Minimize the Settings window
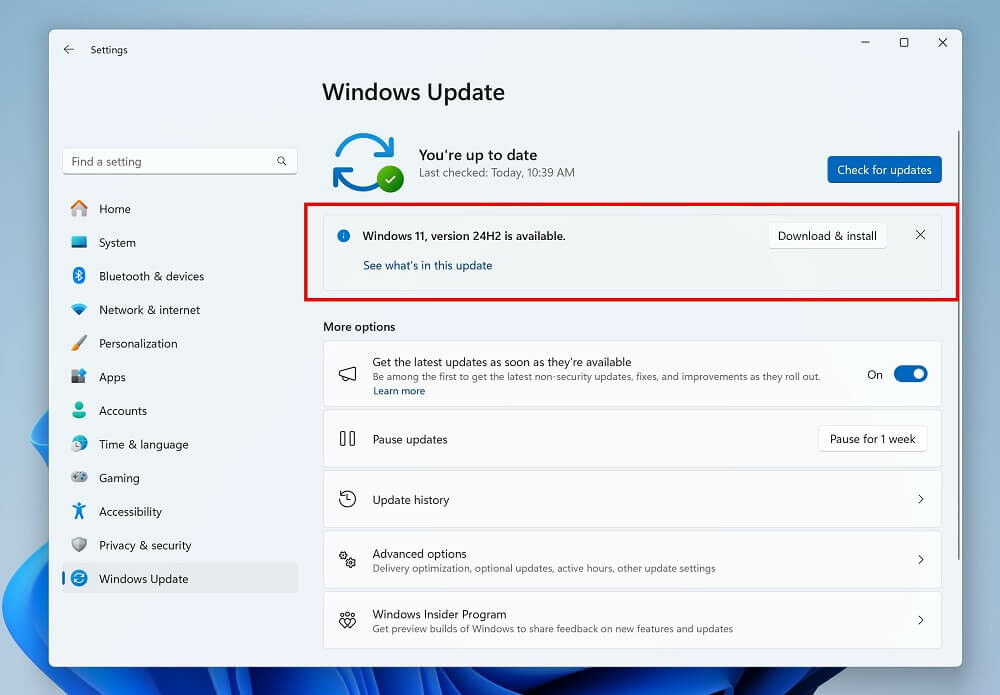1000x695 pixels. tap(865, 42)
